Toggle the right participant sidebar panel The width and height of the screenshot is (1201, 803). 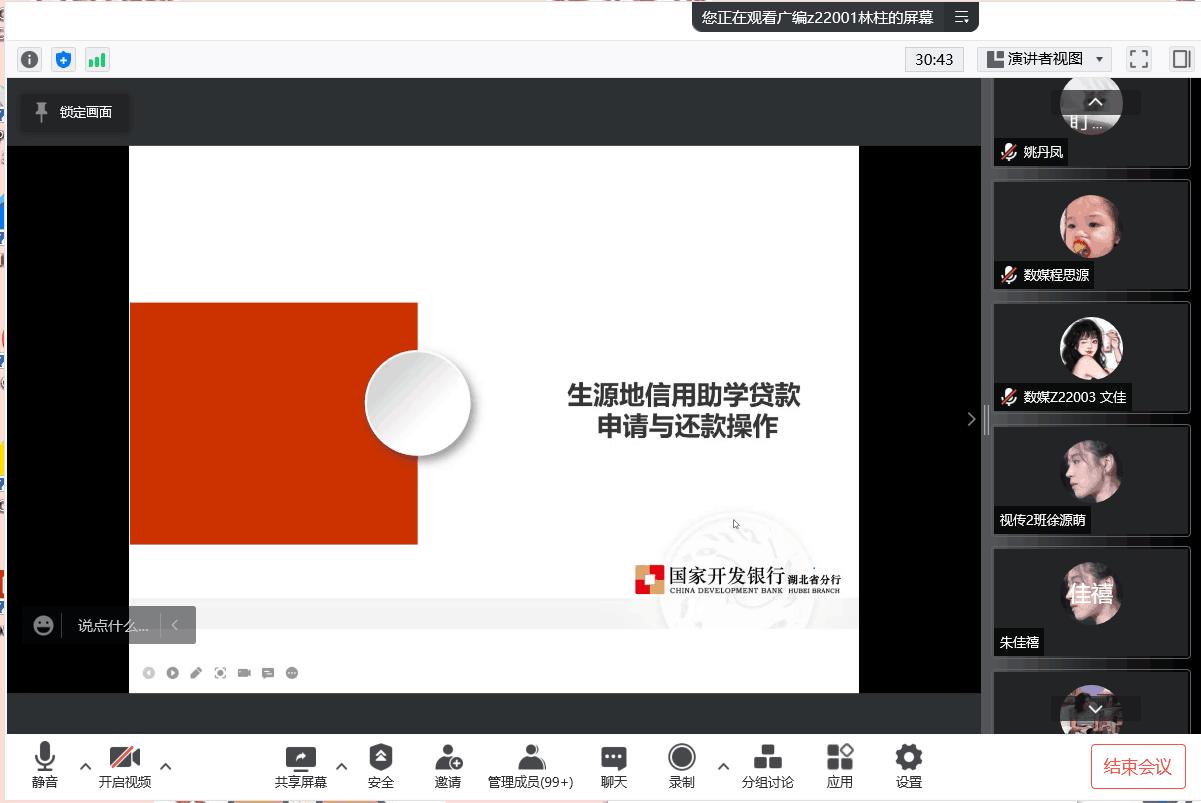coord(1181,59)
